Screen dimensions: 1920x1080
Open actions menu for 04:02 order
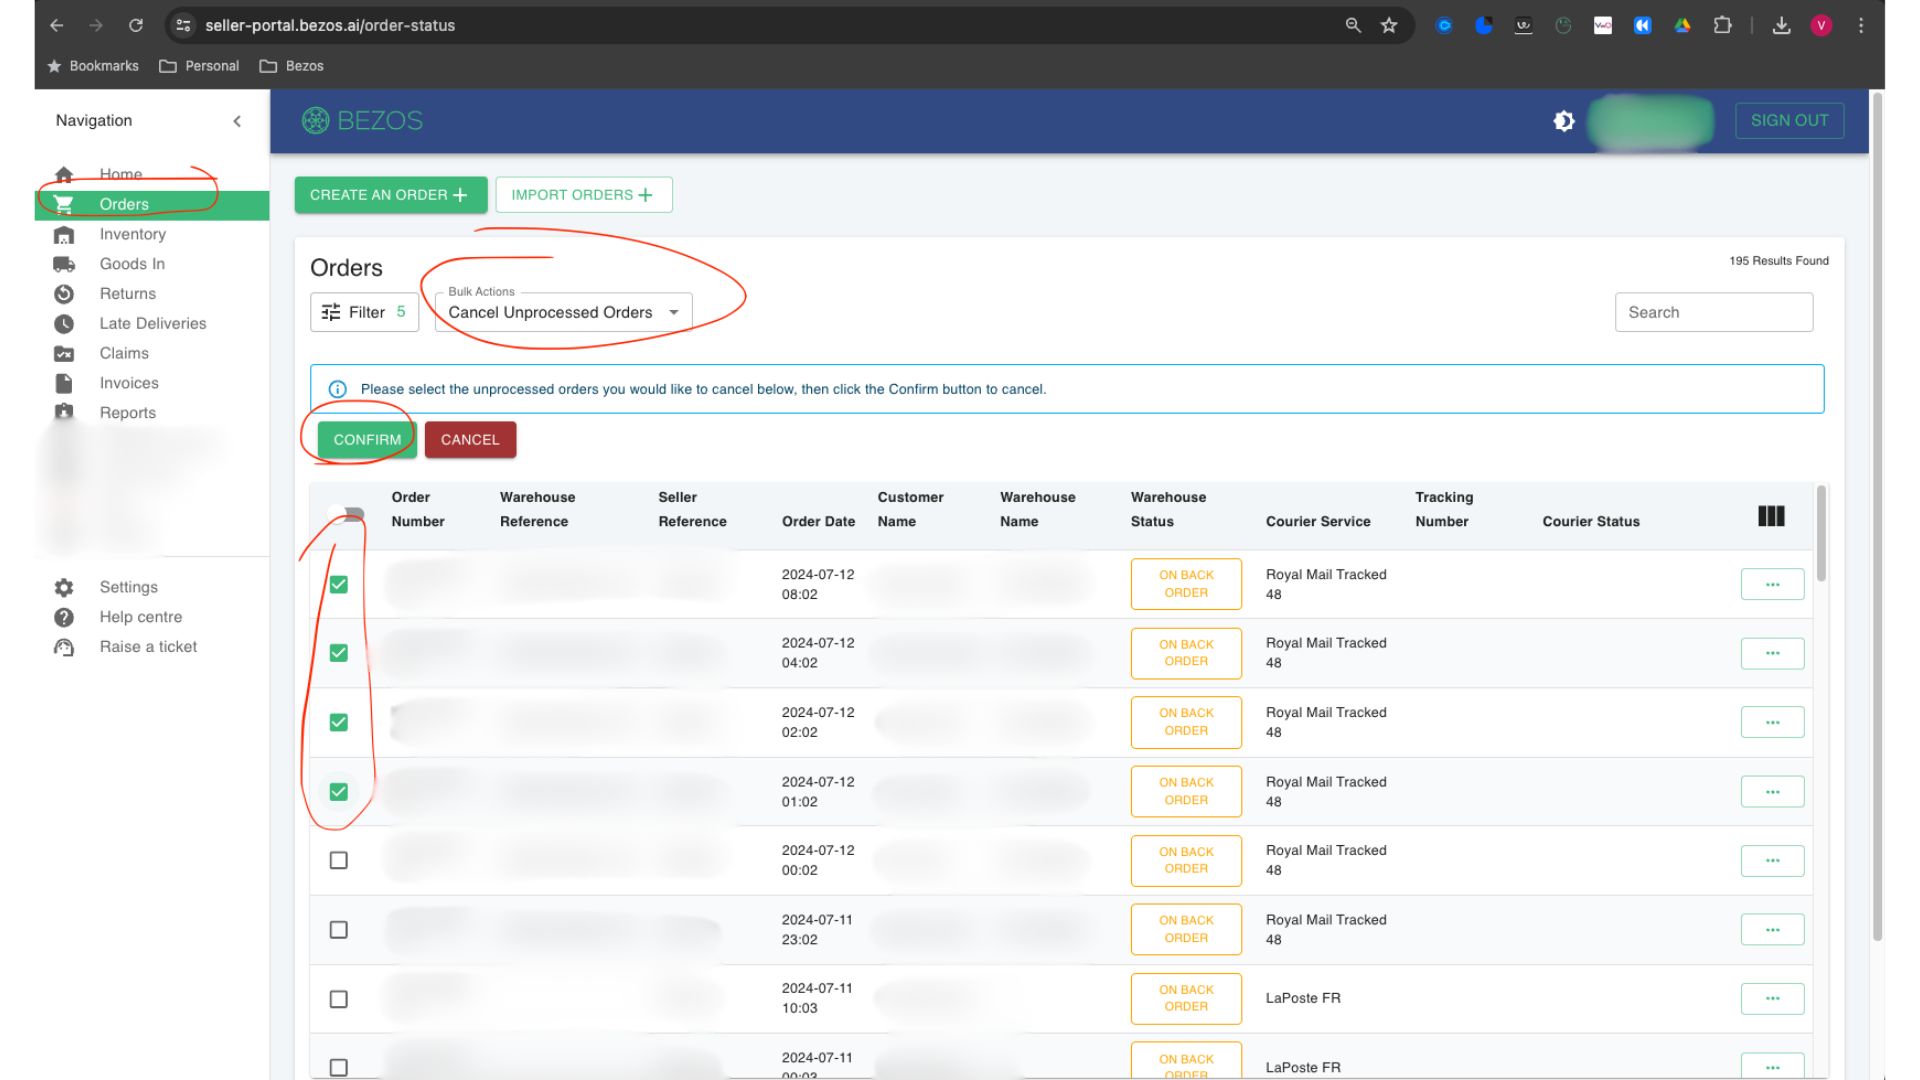(x=1772, y=654)
